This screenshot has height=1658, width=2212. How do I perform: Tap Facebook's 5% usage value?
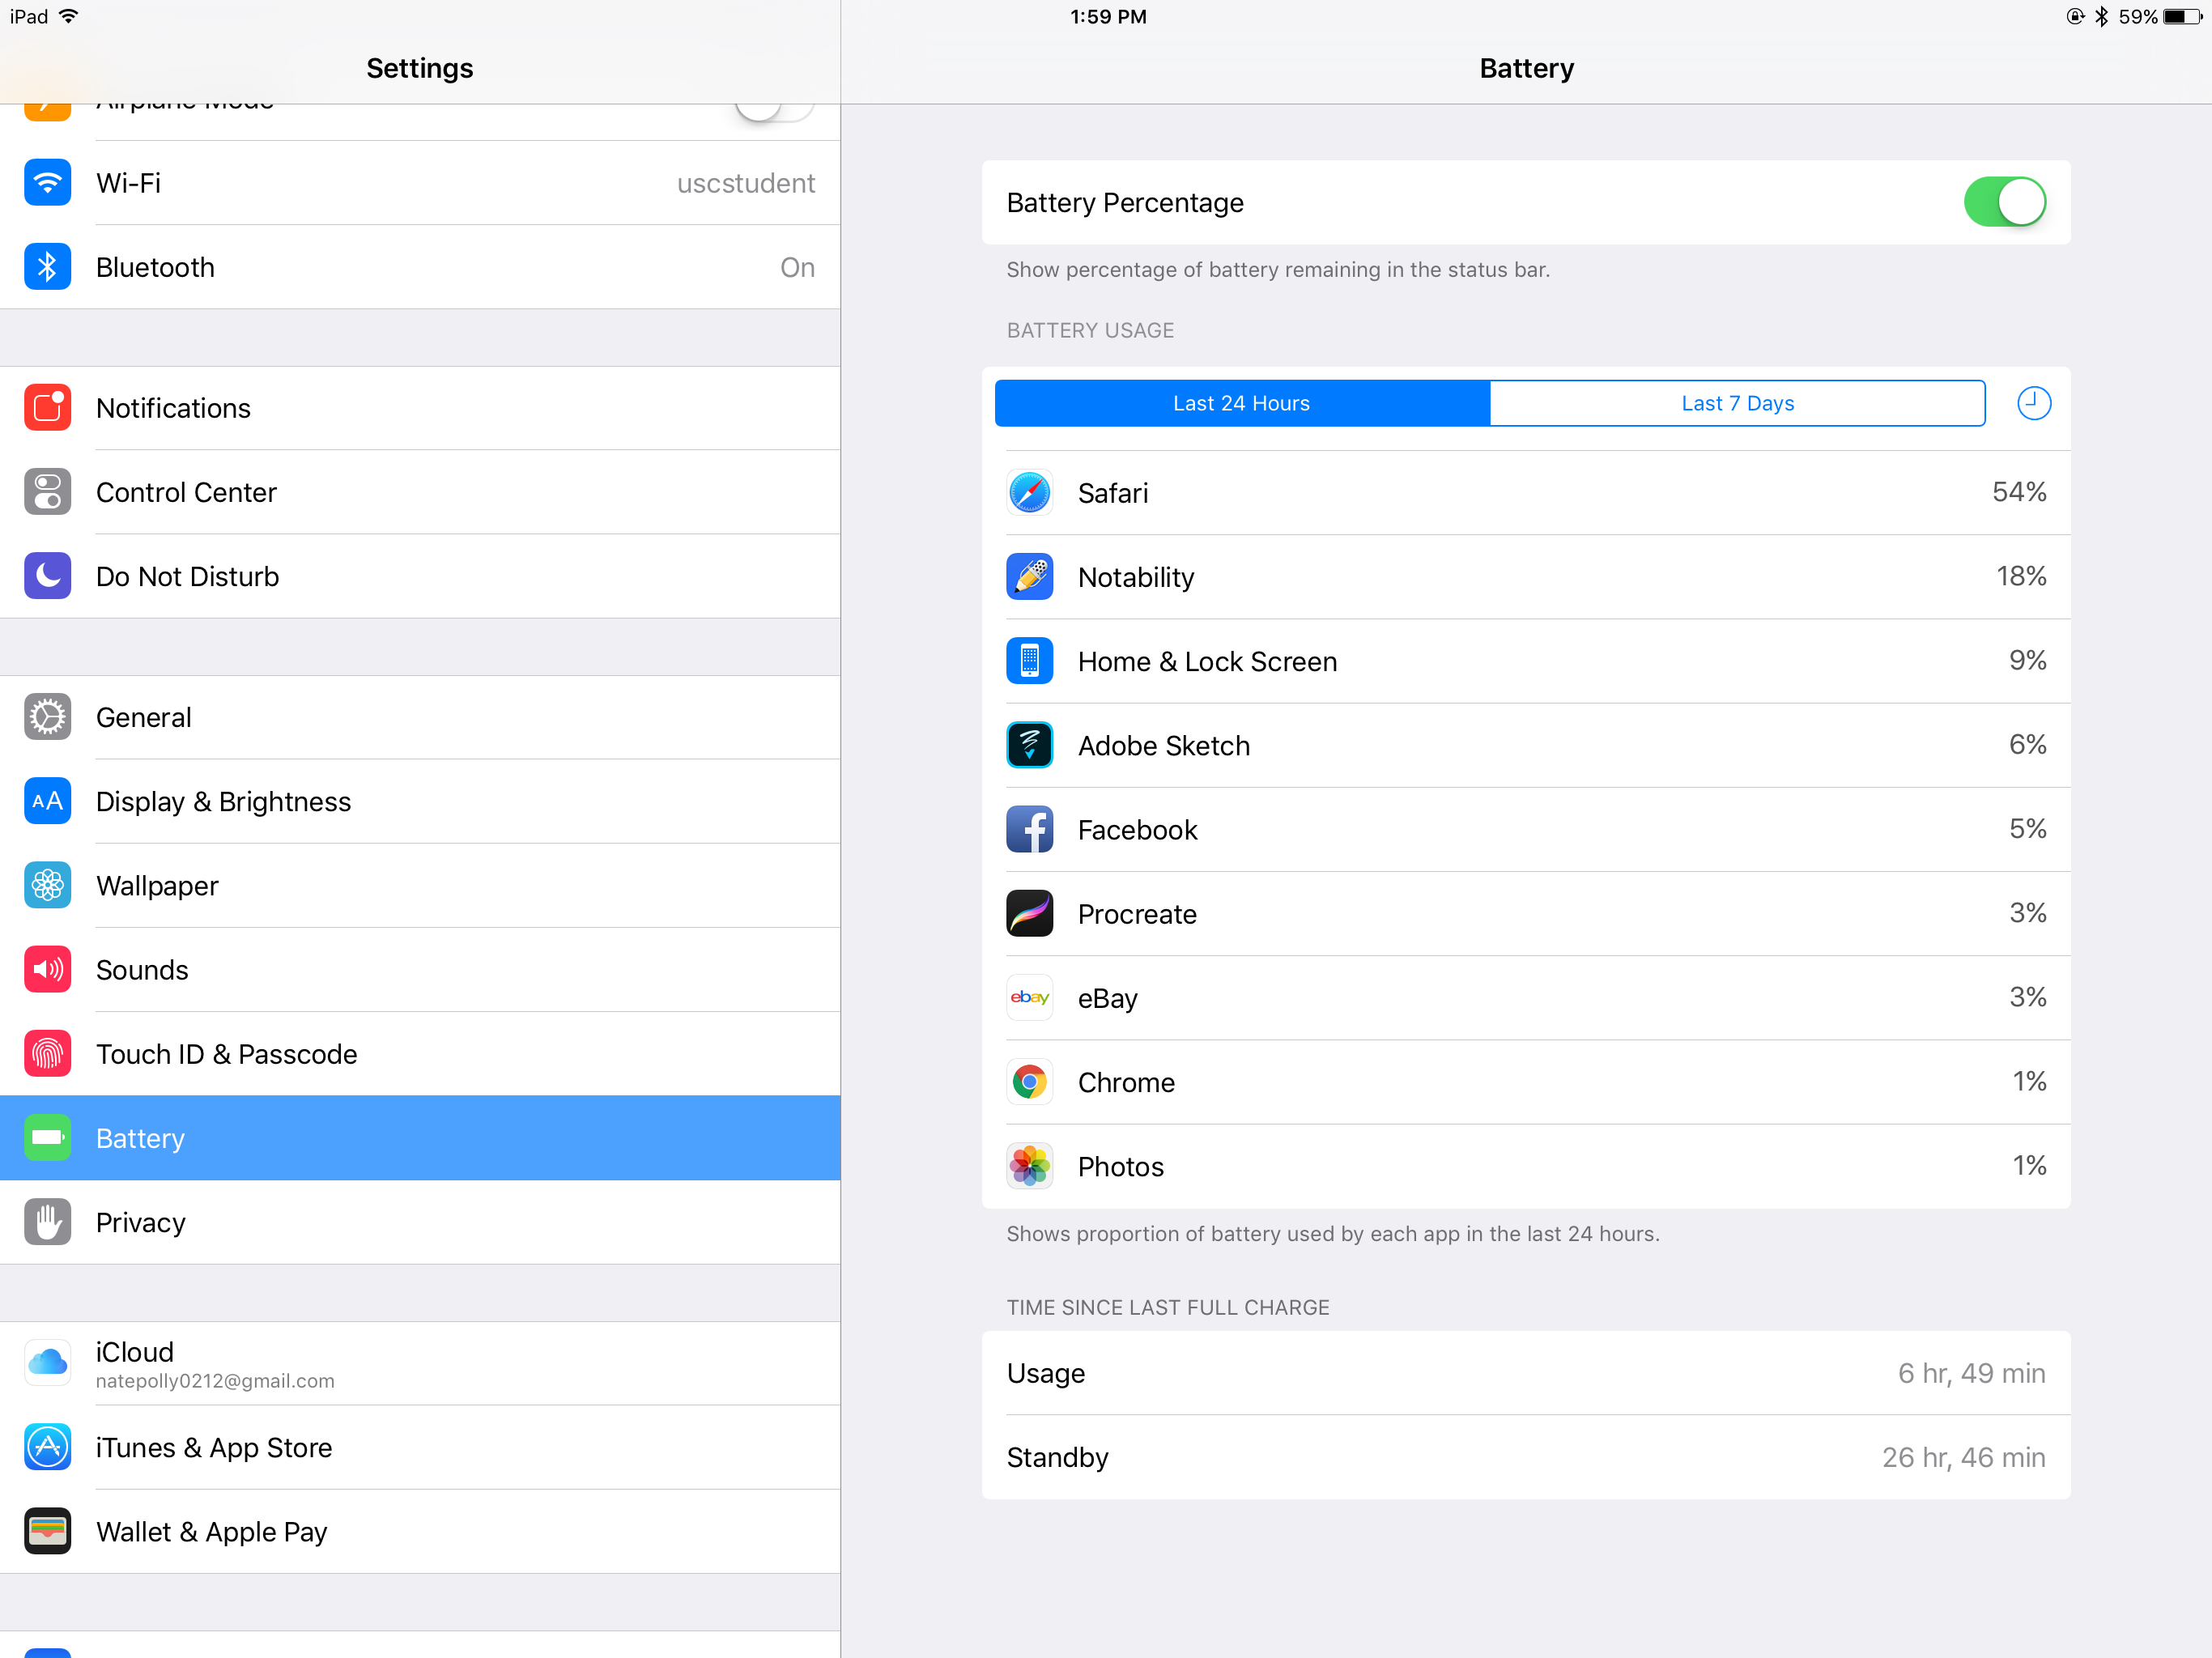point(2027,828)
